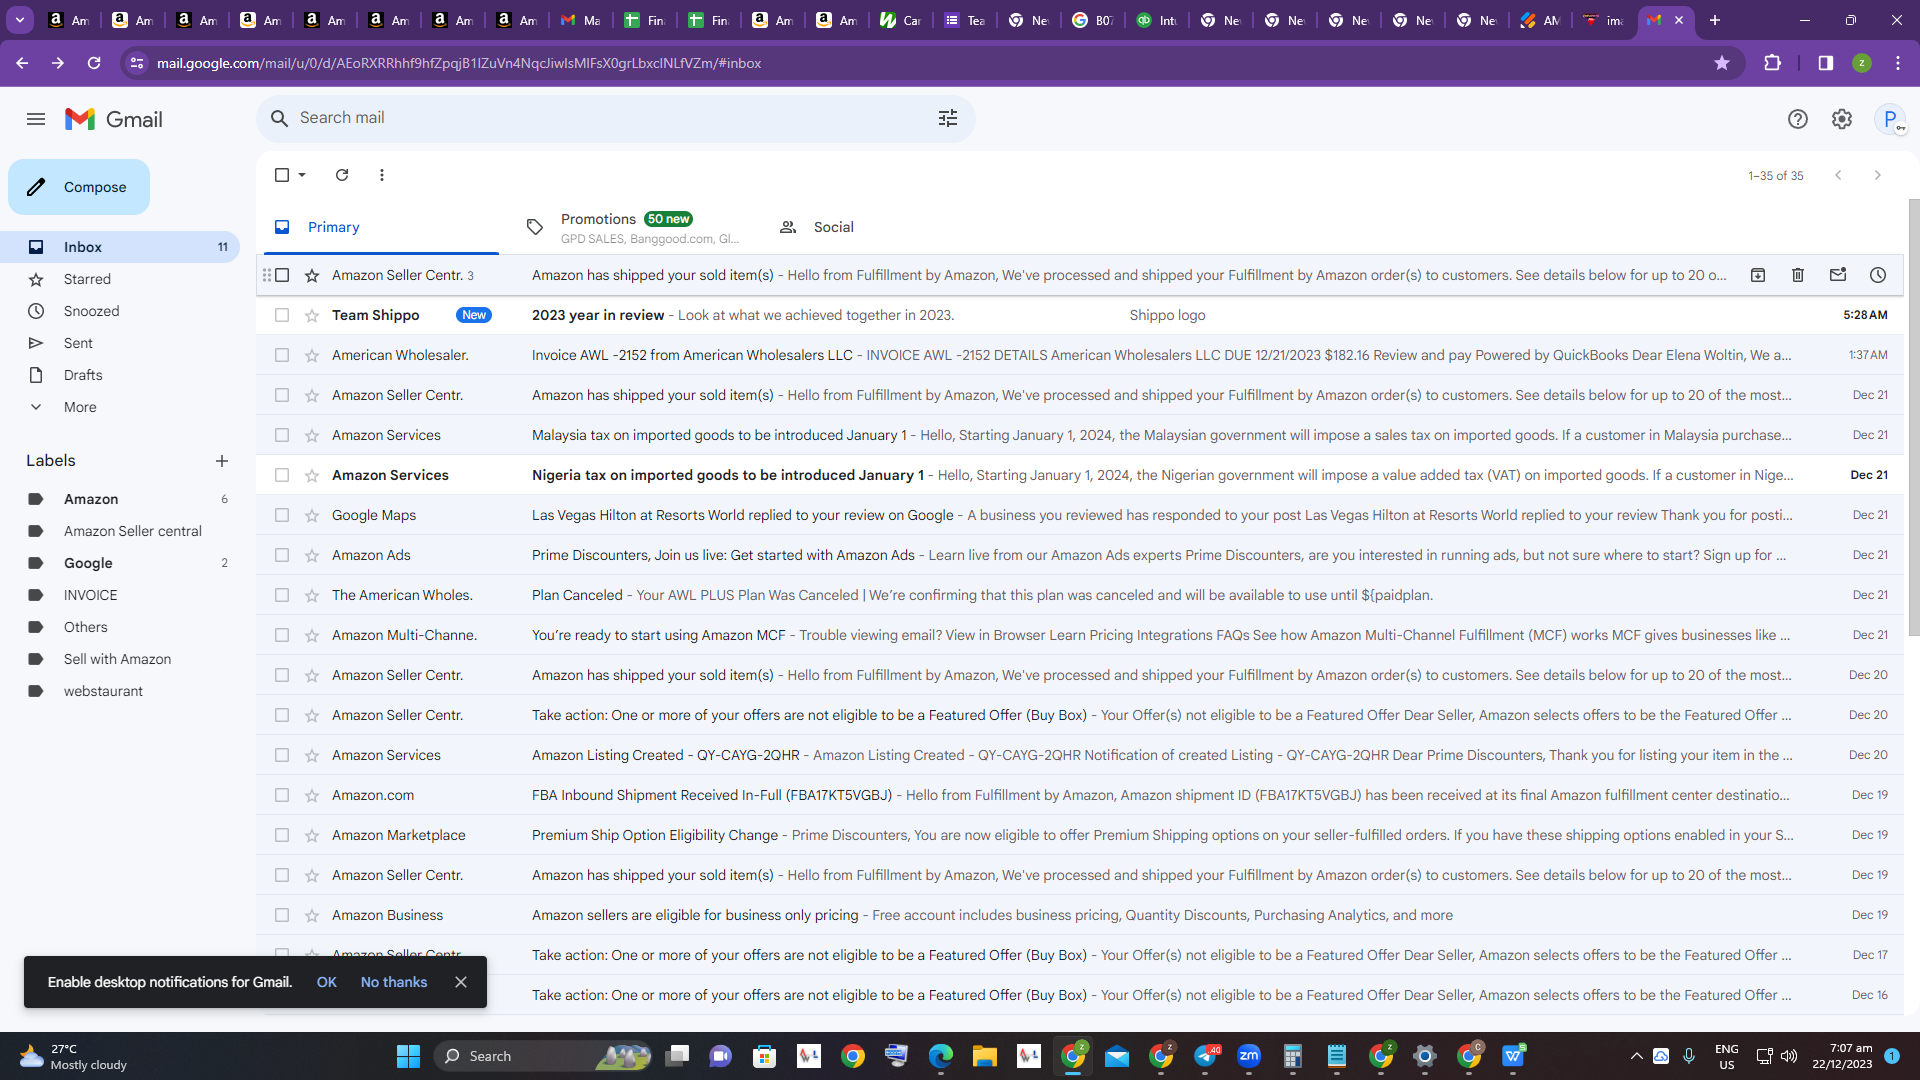Open the Amazon Seller central label
This screenshot has width=1920, height=1080.
[132, 531]
